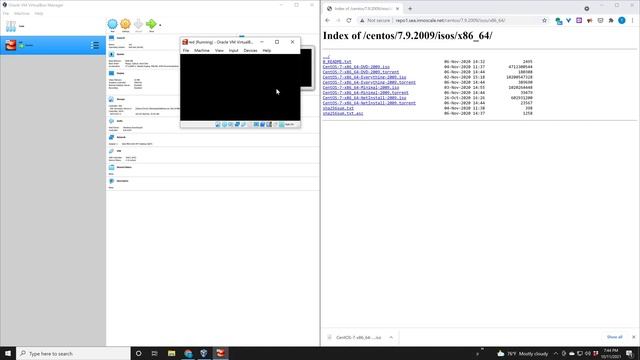Open the Chrome profile avatar
This screenshot has width=640, height=360.
click(x=622, y=20)
